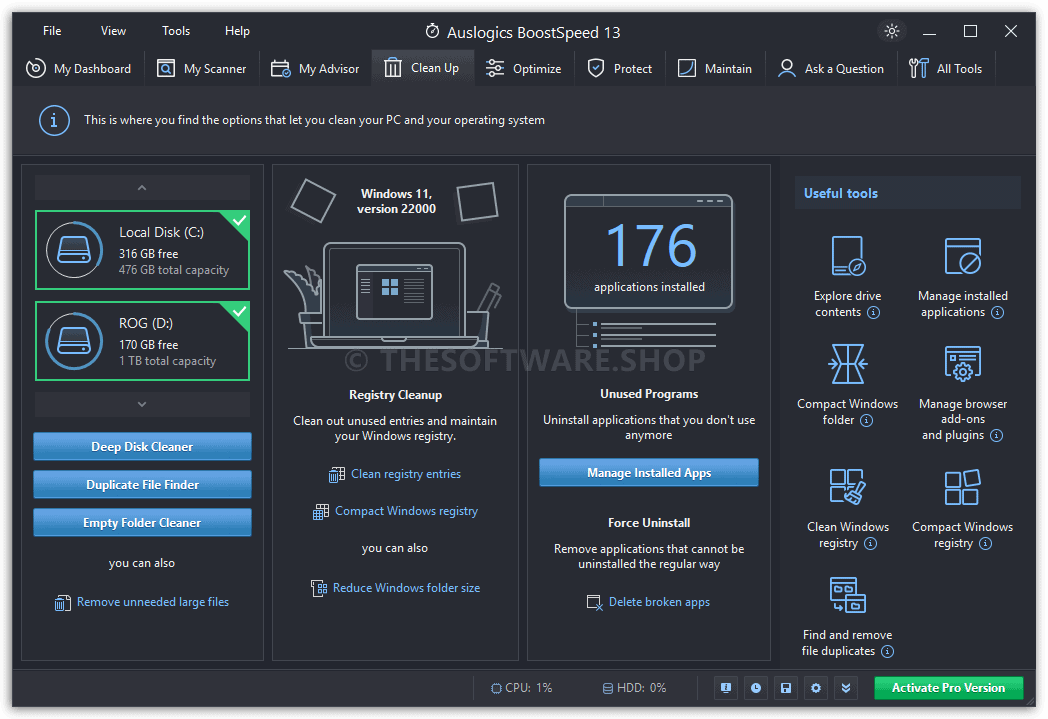Screen dimensions: 1048x719
Task: Open settings gear in status bar
Action: 816,688
